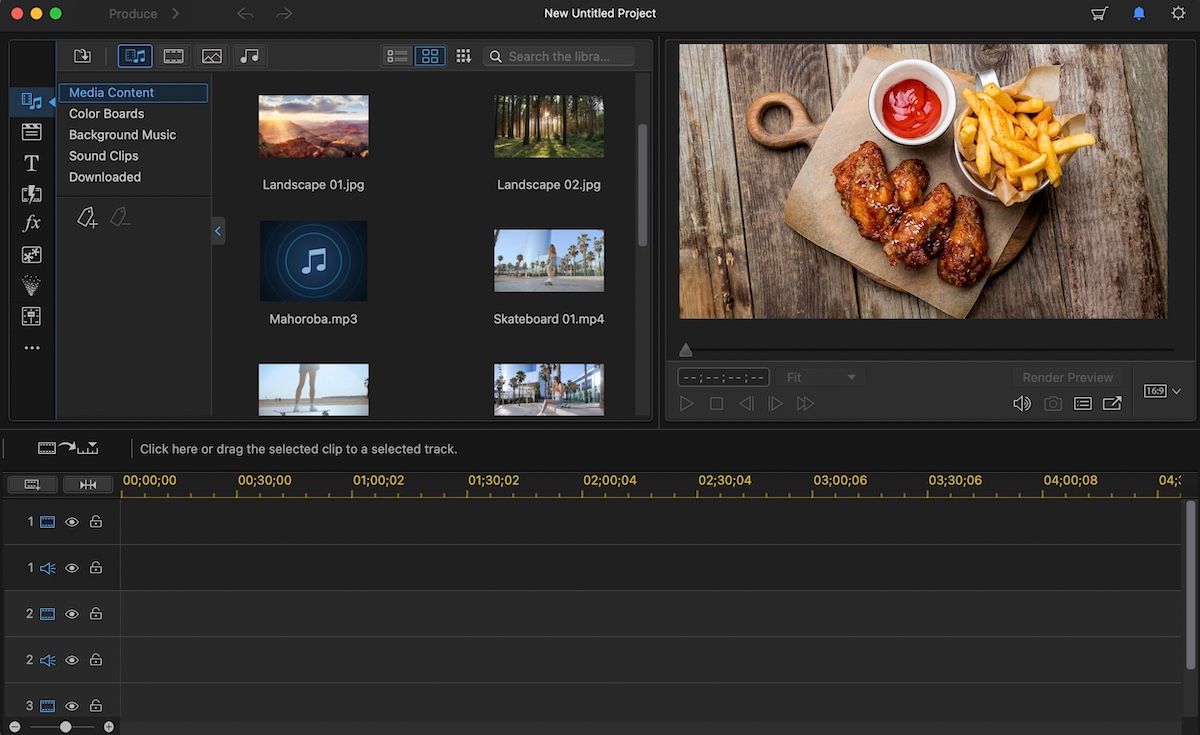Open the Title room T icon
Image resolution: width=1200 pixels, height=735 pixels.
(x=31, y=163)
